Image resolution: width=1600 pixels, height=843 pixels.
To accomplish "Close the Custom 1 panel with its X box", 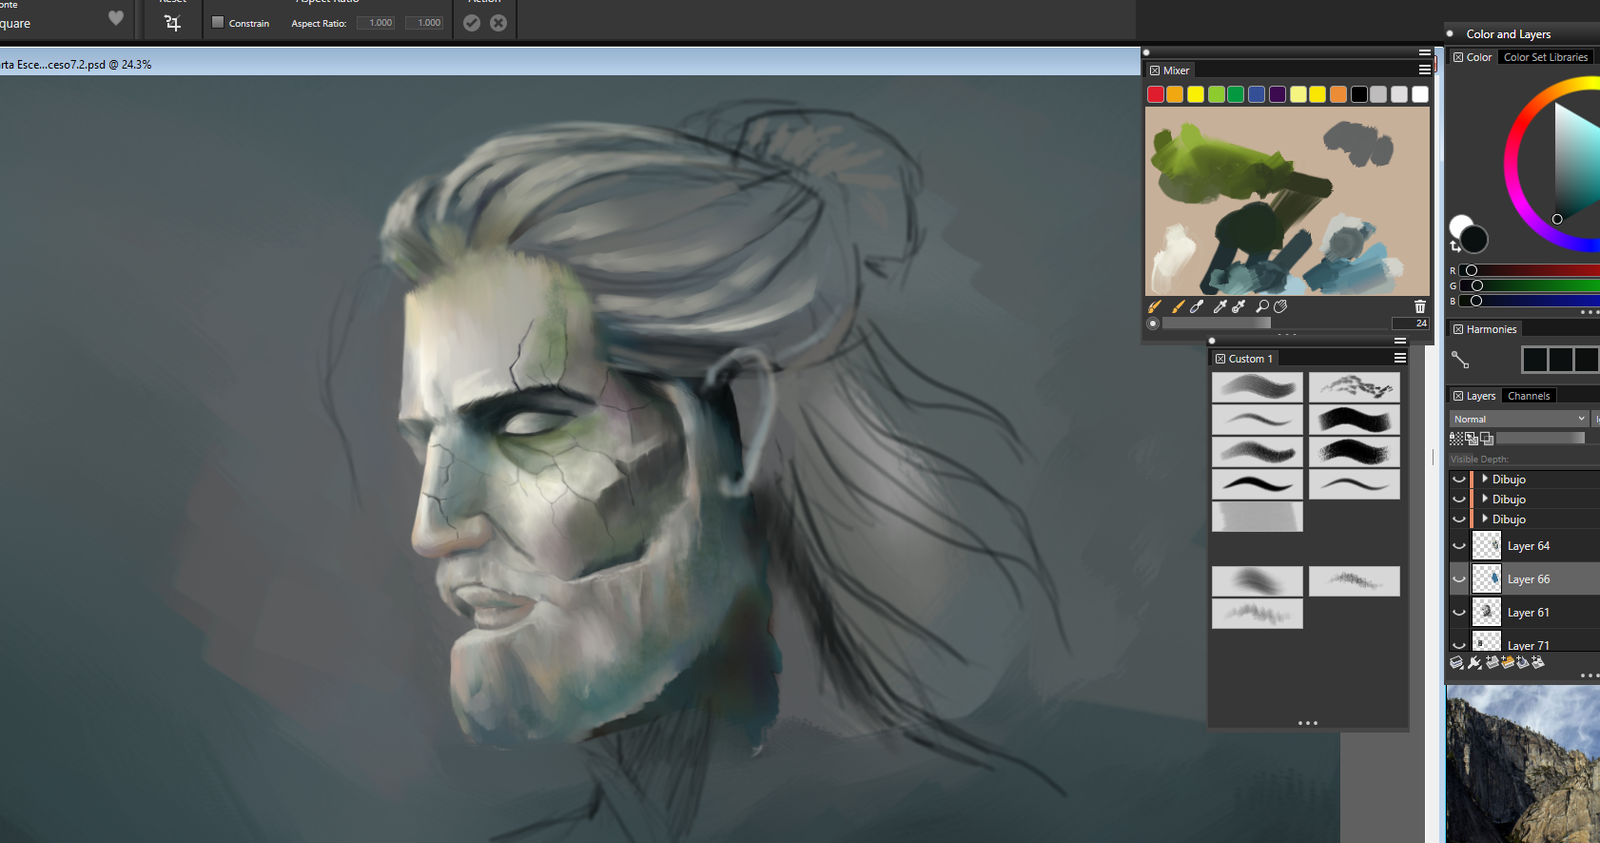I will click(1220, 359).
